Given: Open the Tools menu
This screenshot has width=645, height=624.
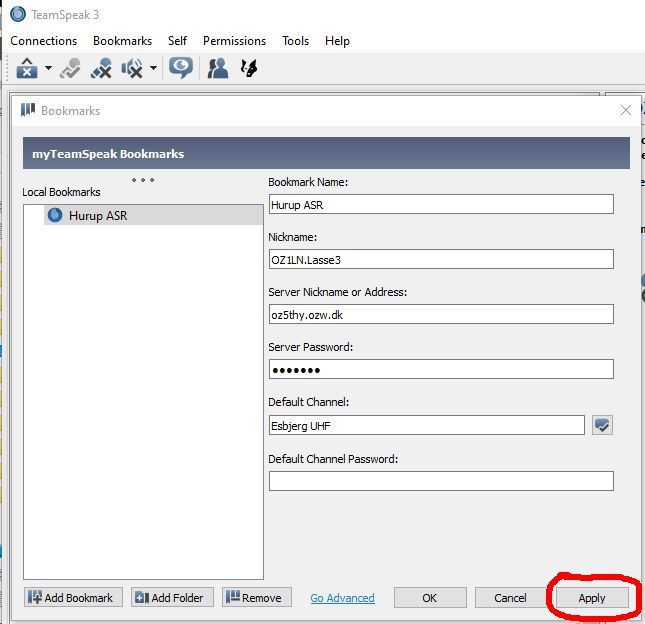Looking at the screenshot, I should pos(295,41).
